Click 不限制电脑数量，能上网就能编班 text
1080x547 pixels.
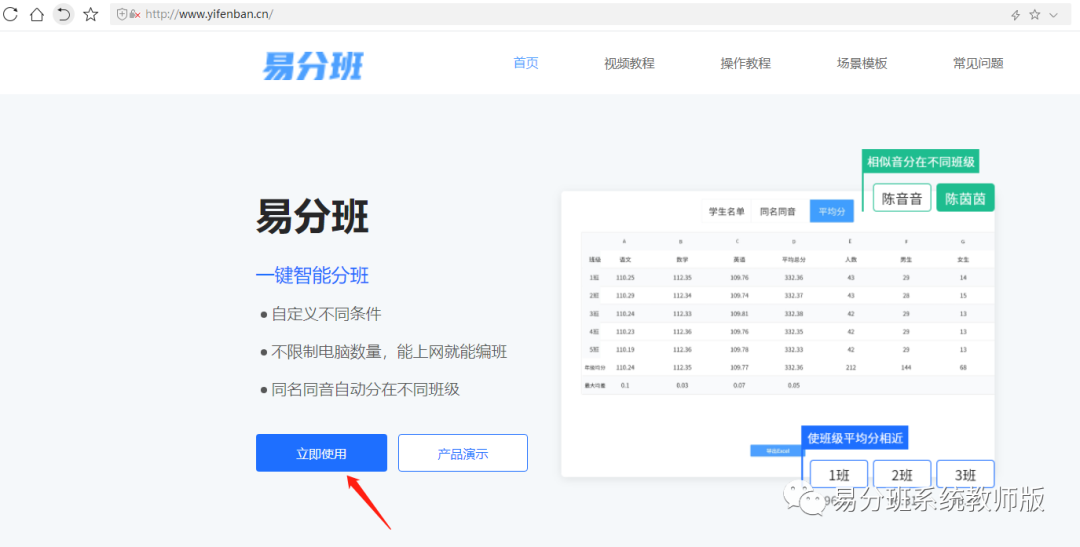(x=388, y=352)
